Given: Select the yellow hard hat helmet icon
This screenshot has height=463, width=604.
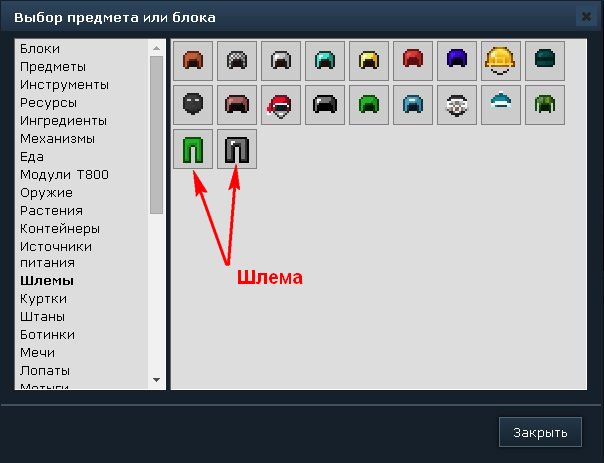Looking at the screenshot, I should [500, 61].
